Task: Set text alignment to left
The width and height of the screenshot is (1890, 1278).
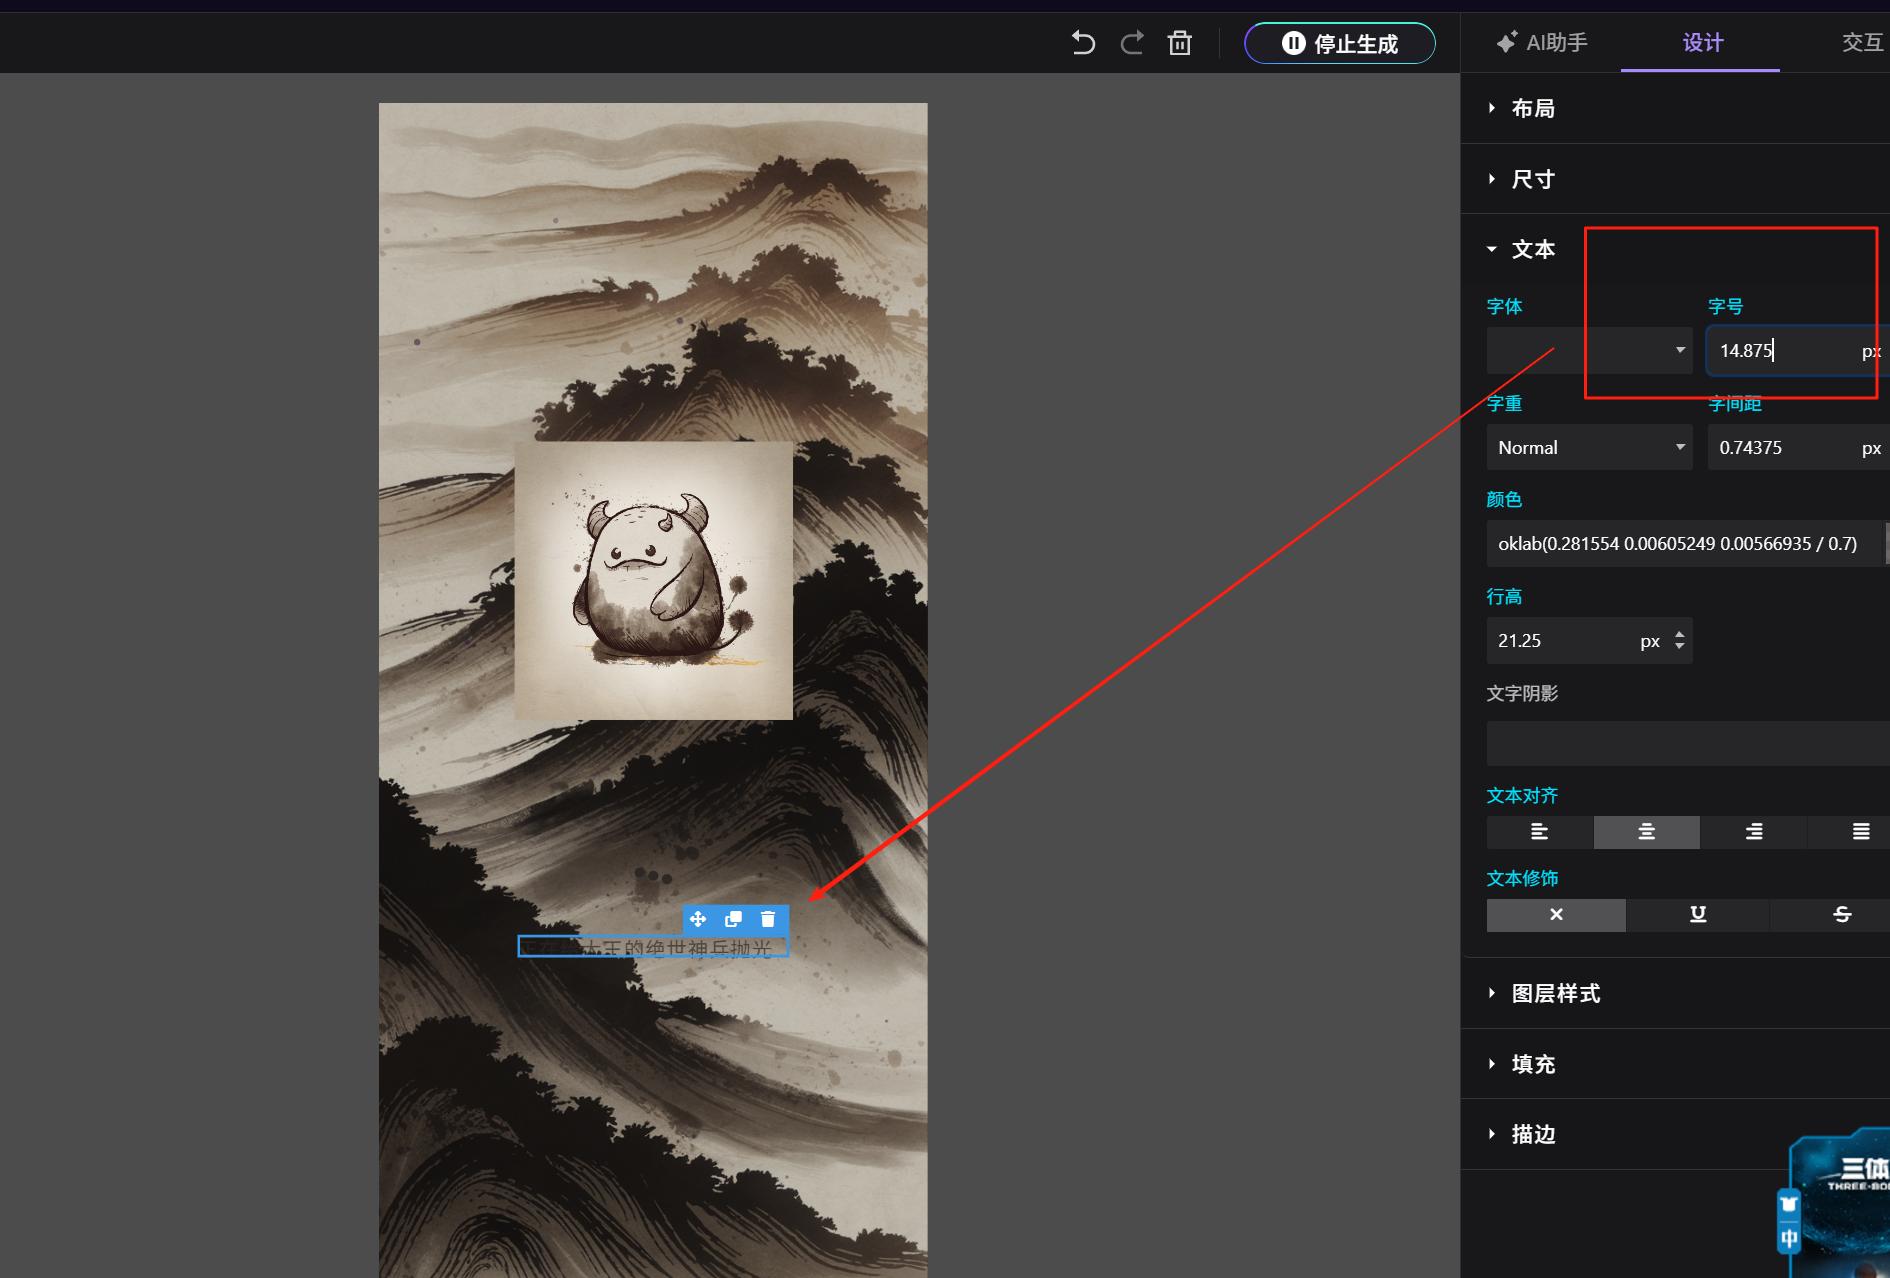Action: click(x=1540, y=831)
